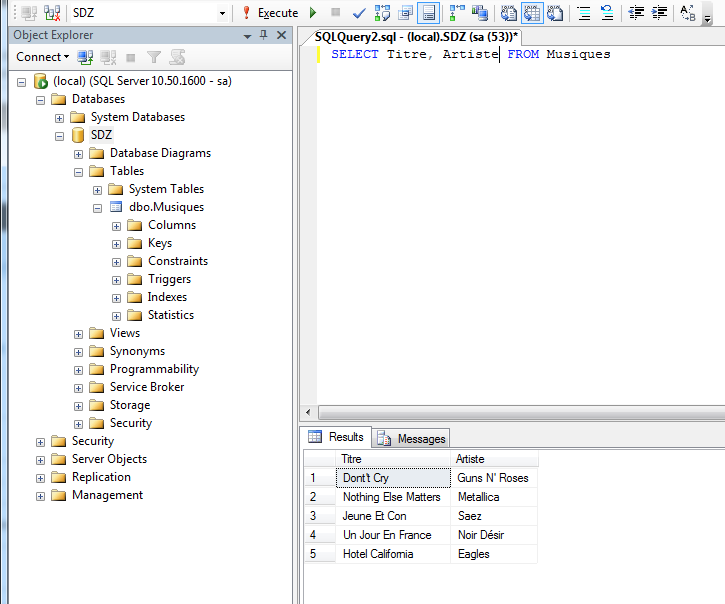Expand the Columns folder under dbo.Musiques

point(117,225)
